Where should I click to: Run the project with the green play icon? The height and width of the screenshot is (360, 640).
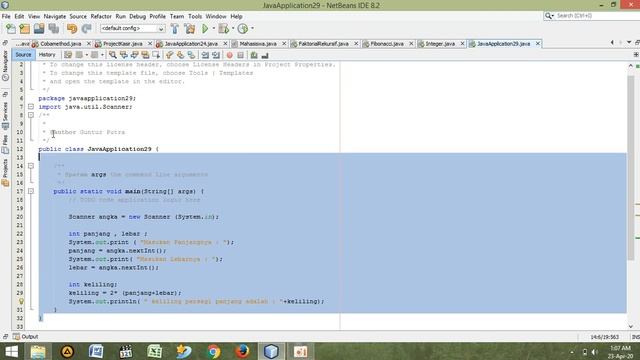click(205, 29)
